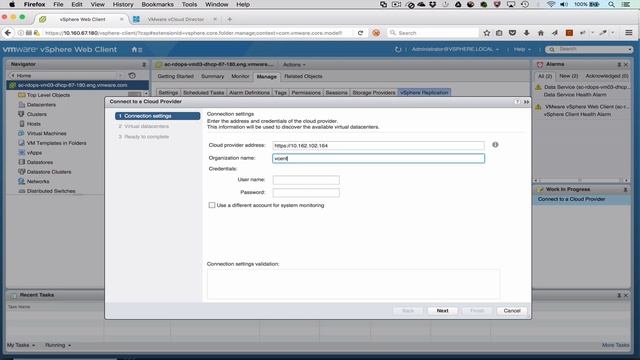Select Virtual Machines in Navigator
The height and width of the screenshot is (360, 640).
point(46,133)
